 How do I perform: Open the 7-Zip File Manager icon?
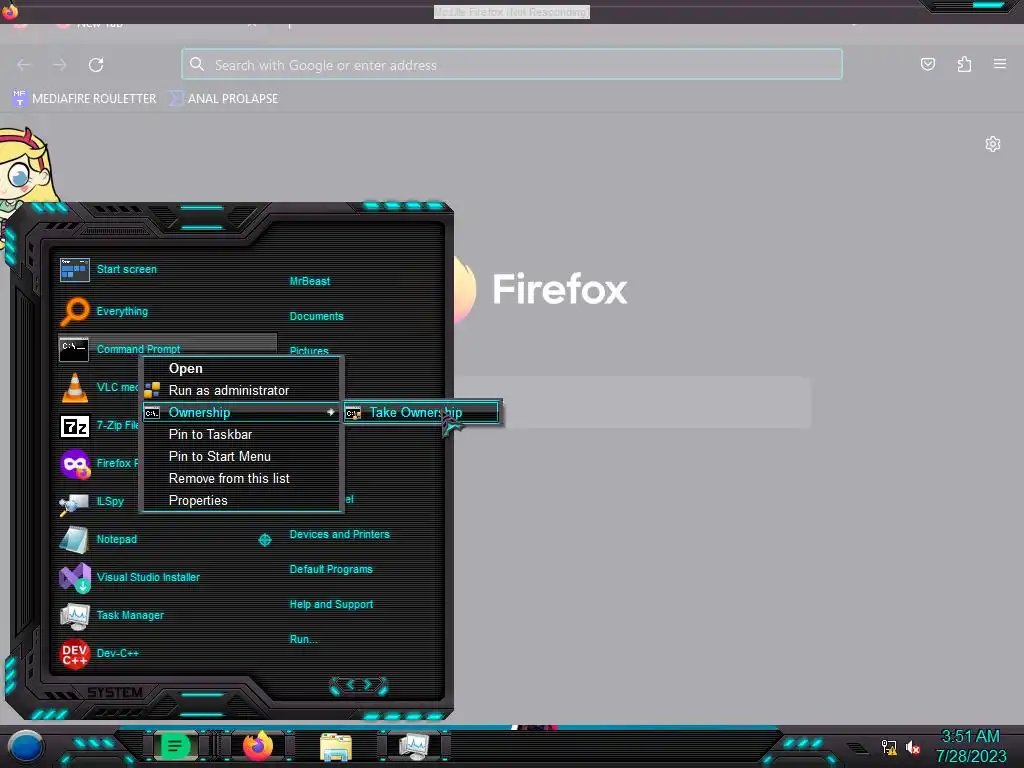click(74, 426)
